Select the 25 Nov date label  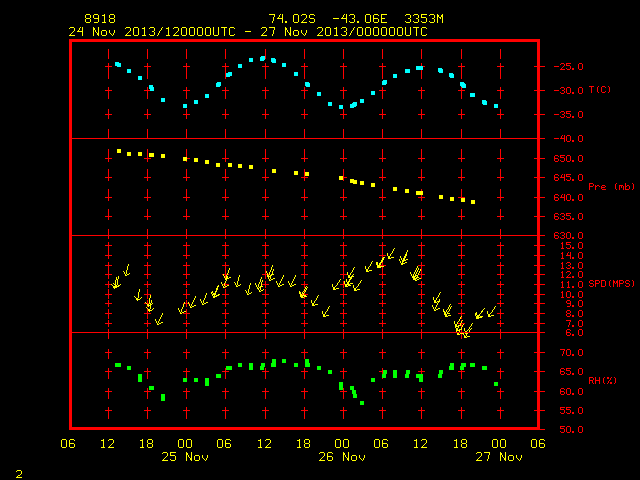pos(185,457)
